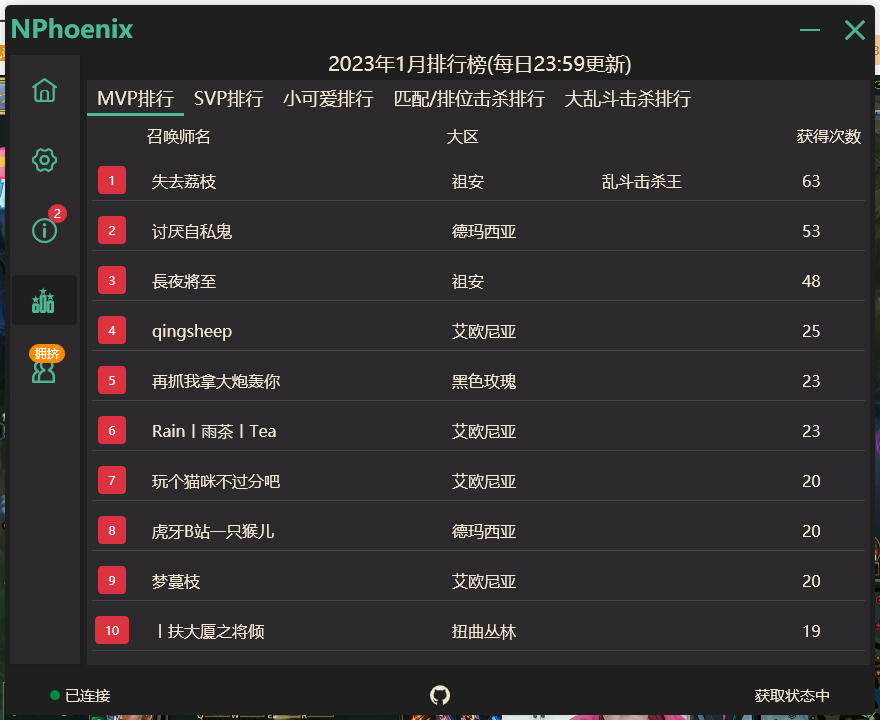Viewport: 880px width, 720px height.
Task: Switch to the SVP排行 tab
Action: [x=228, y=99]
